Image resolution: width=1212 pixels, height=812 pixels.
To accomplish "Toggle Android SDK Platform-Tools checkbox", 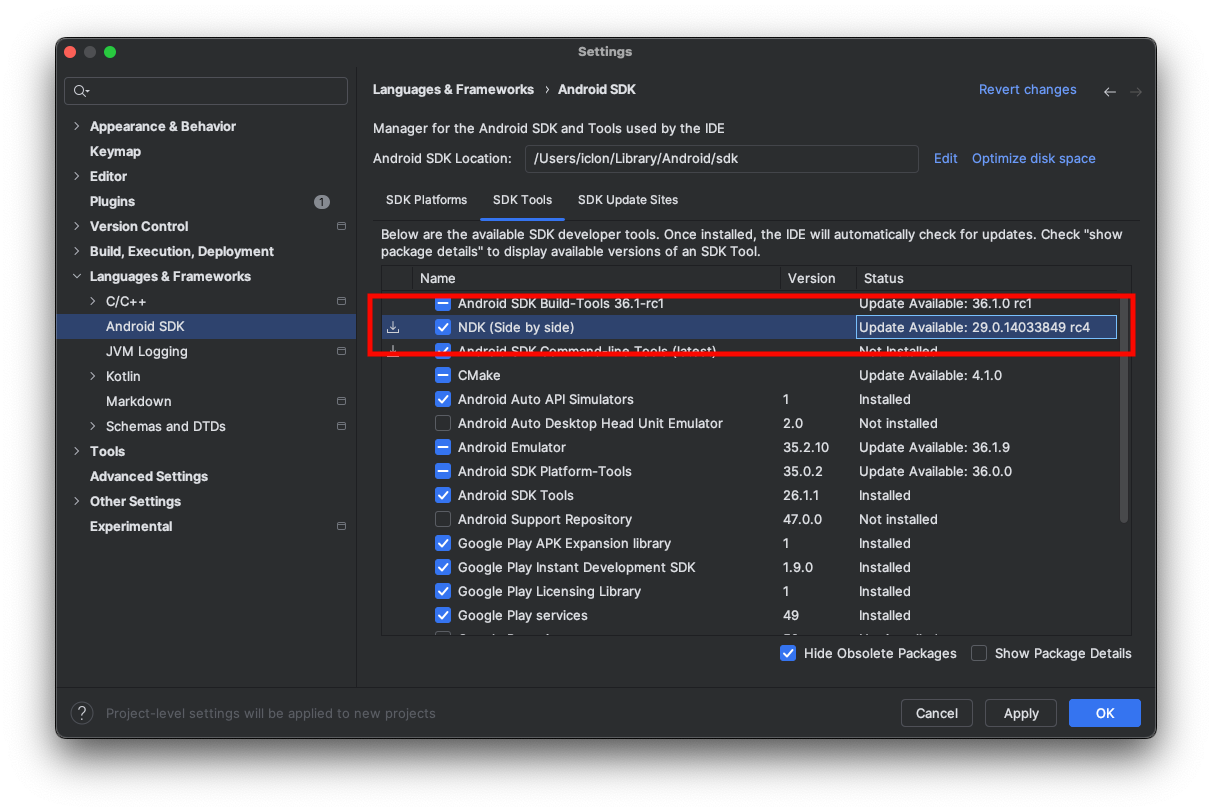I will pyautogui.click(x=443, y=471).
